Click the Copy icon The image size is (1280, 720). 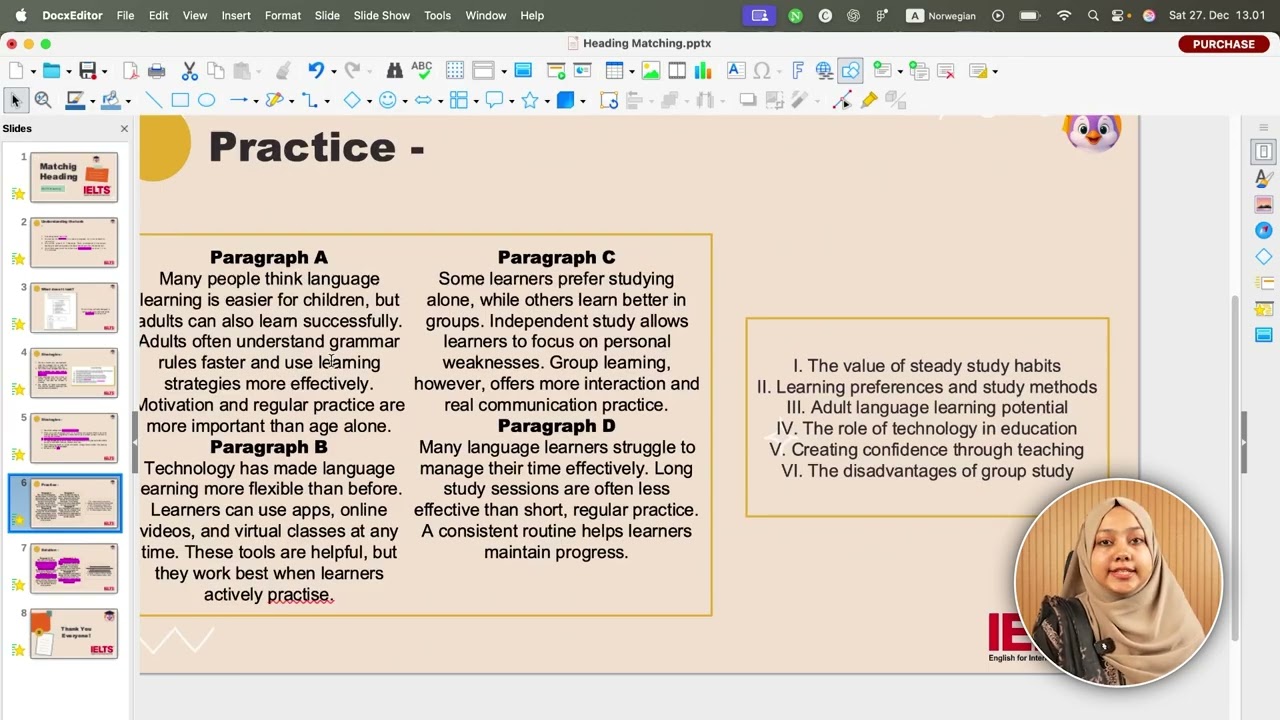215,71
